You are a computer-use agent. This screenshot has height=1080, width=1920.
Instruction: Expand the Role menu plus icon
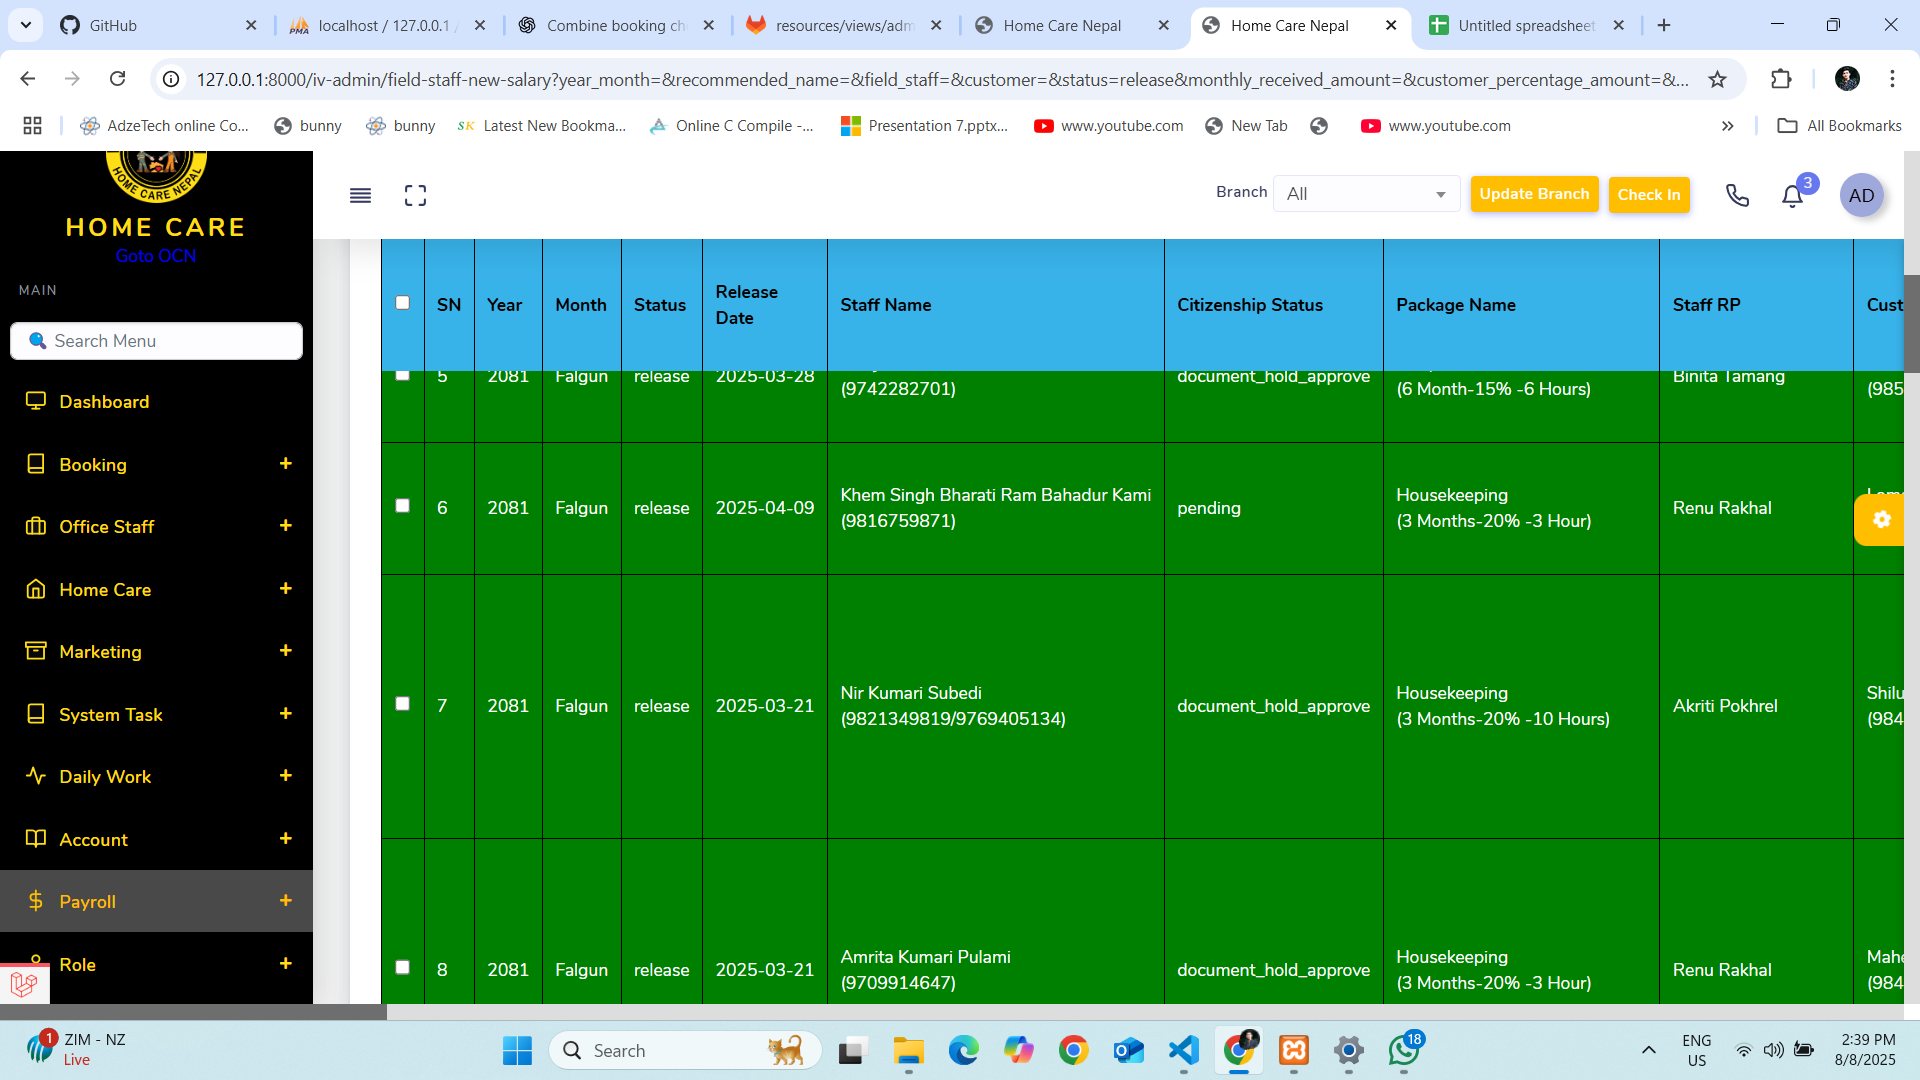click(x=285, y=964)
